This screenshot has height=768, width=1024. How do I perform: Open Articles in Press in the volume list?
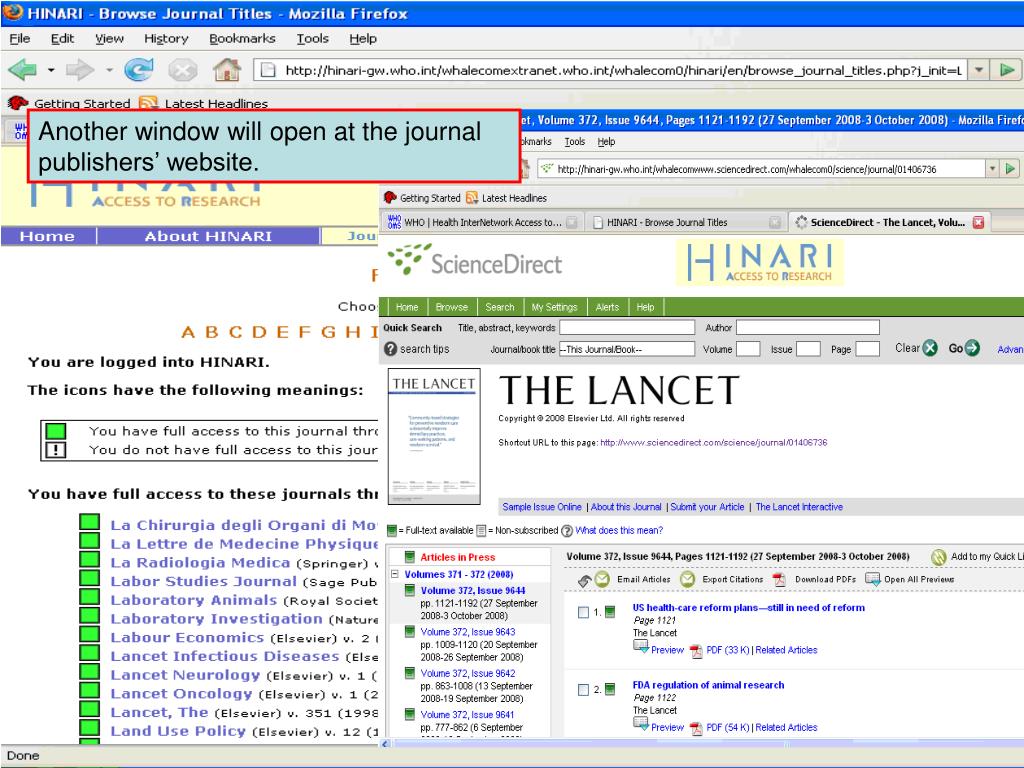457,557
